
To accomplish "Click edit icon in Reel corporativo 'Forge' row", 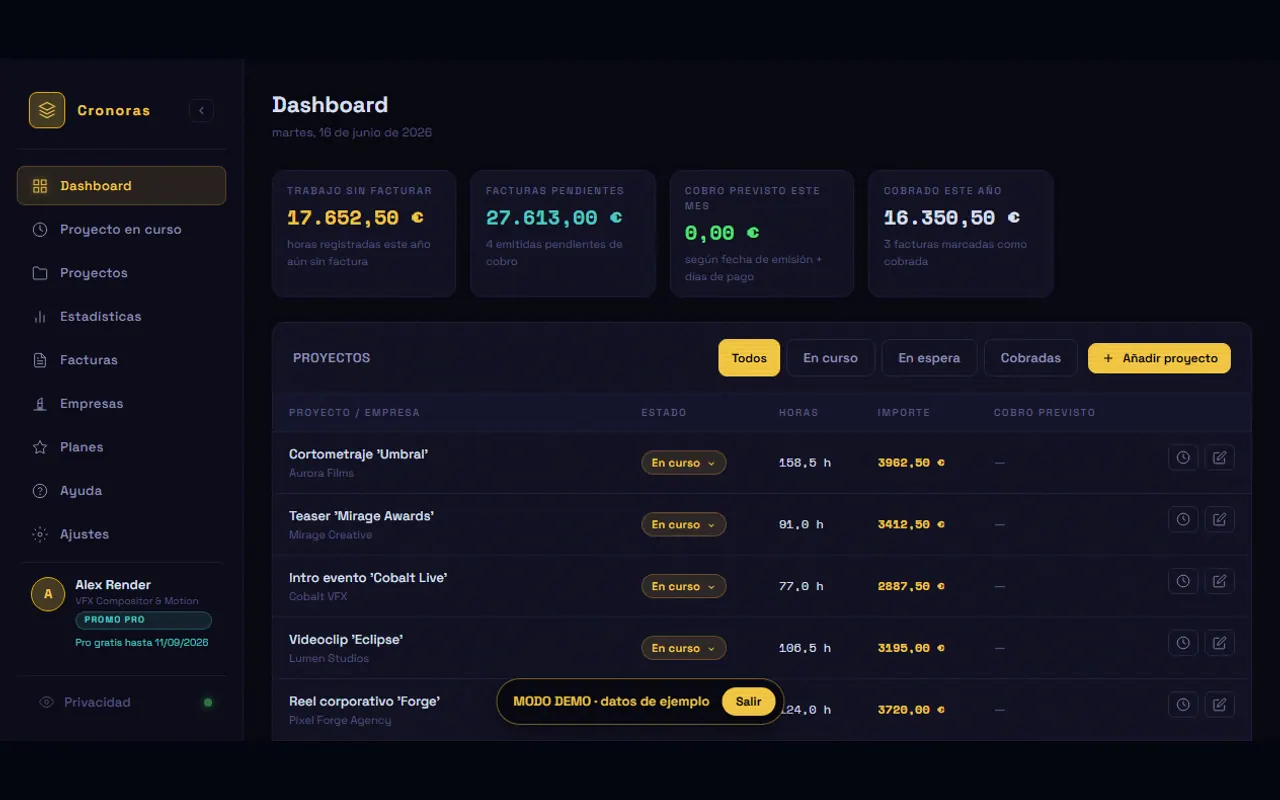I will [1219, 705].
